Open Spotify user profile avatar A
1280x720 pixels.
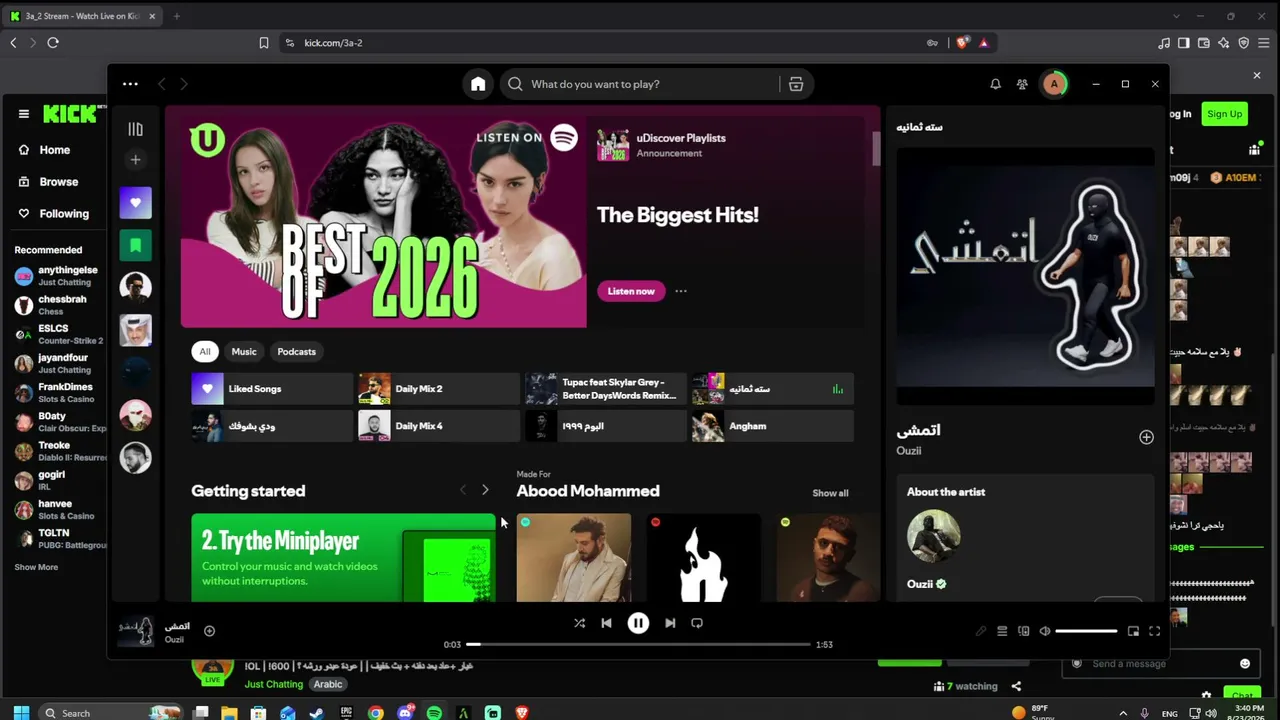coord(1053,84)
